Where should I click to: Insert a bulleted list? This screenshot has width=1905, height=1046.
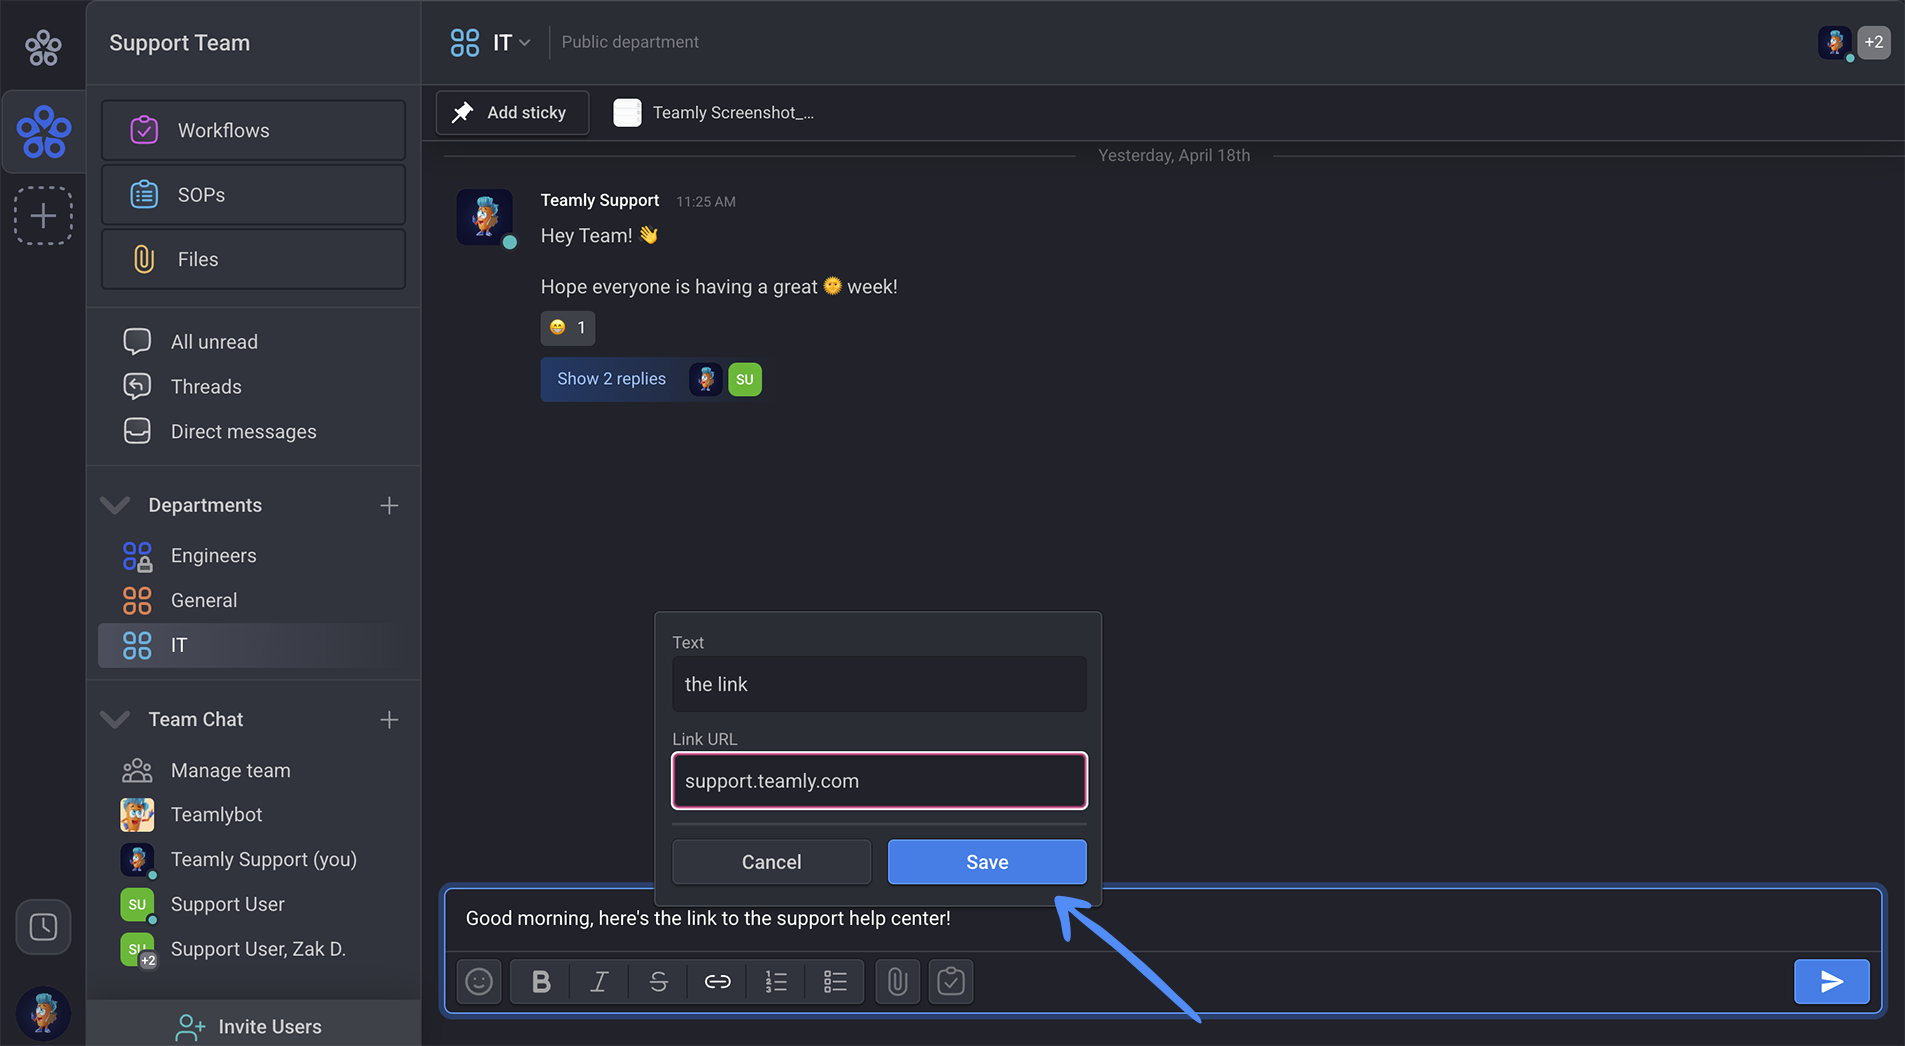coord(835,982)
